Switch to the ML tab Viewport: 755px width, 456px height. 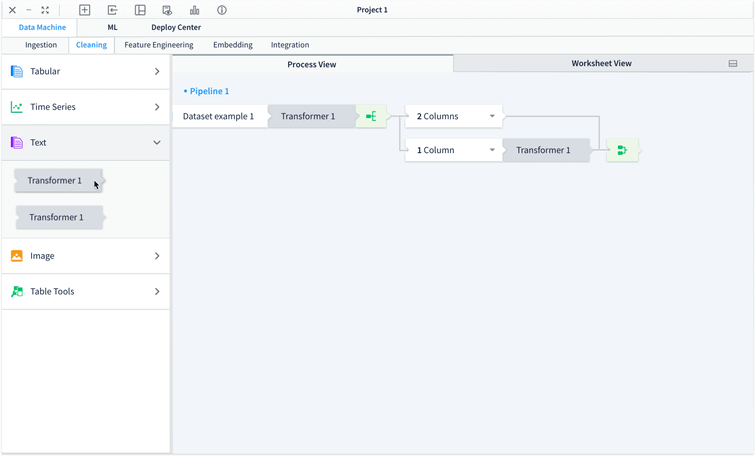pos(112,27)
